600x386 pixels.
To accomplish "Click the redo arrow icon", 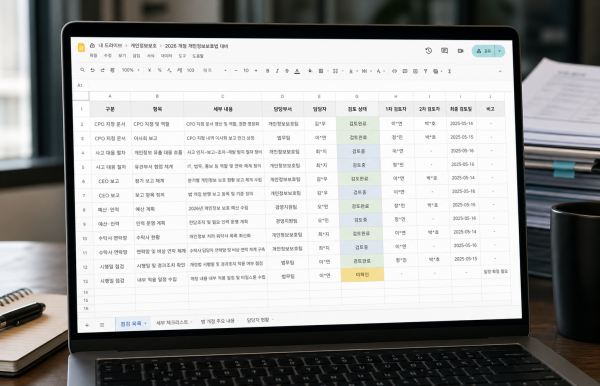I will point(103,70).
